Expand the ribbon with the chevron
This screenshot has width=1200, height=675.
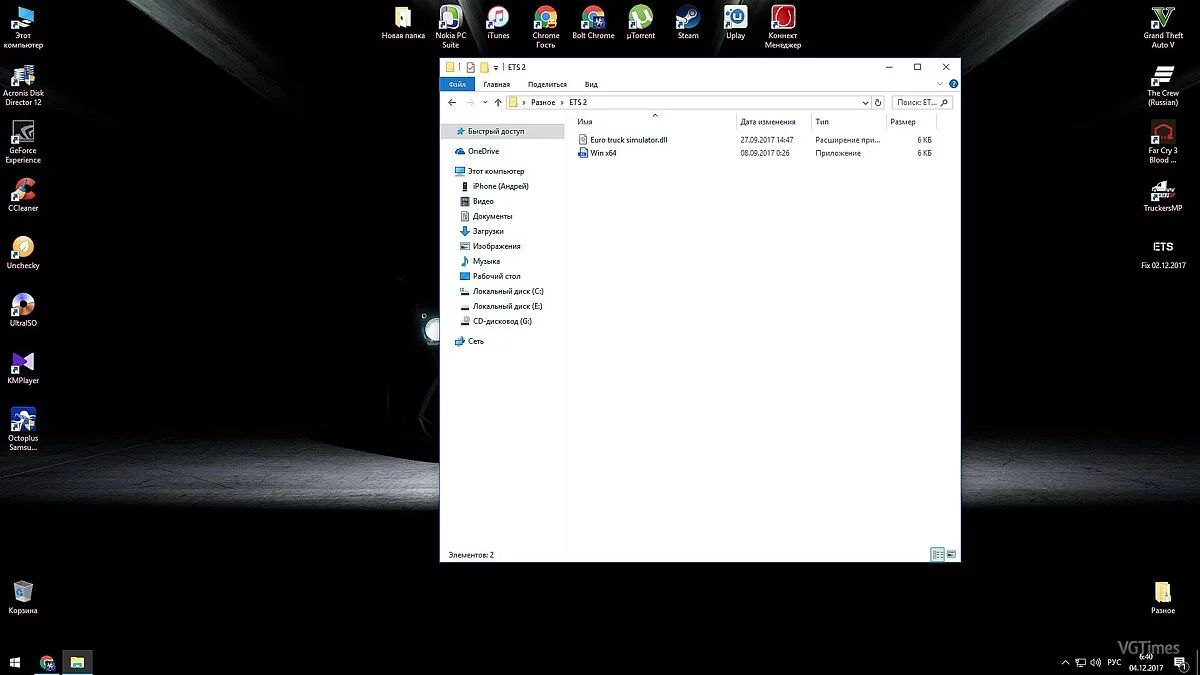coord(942,84)
